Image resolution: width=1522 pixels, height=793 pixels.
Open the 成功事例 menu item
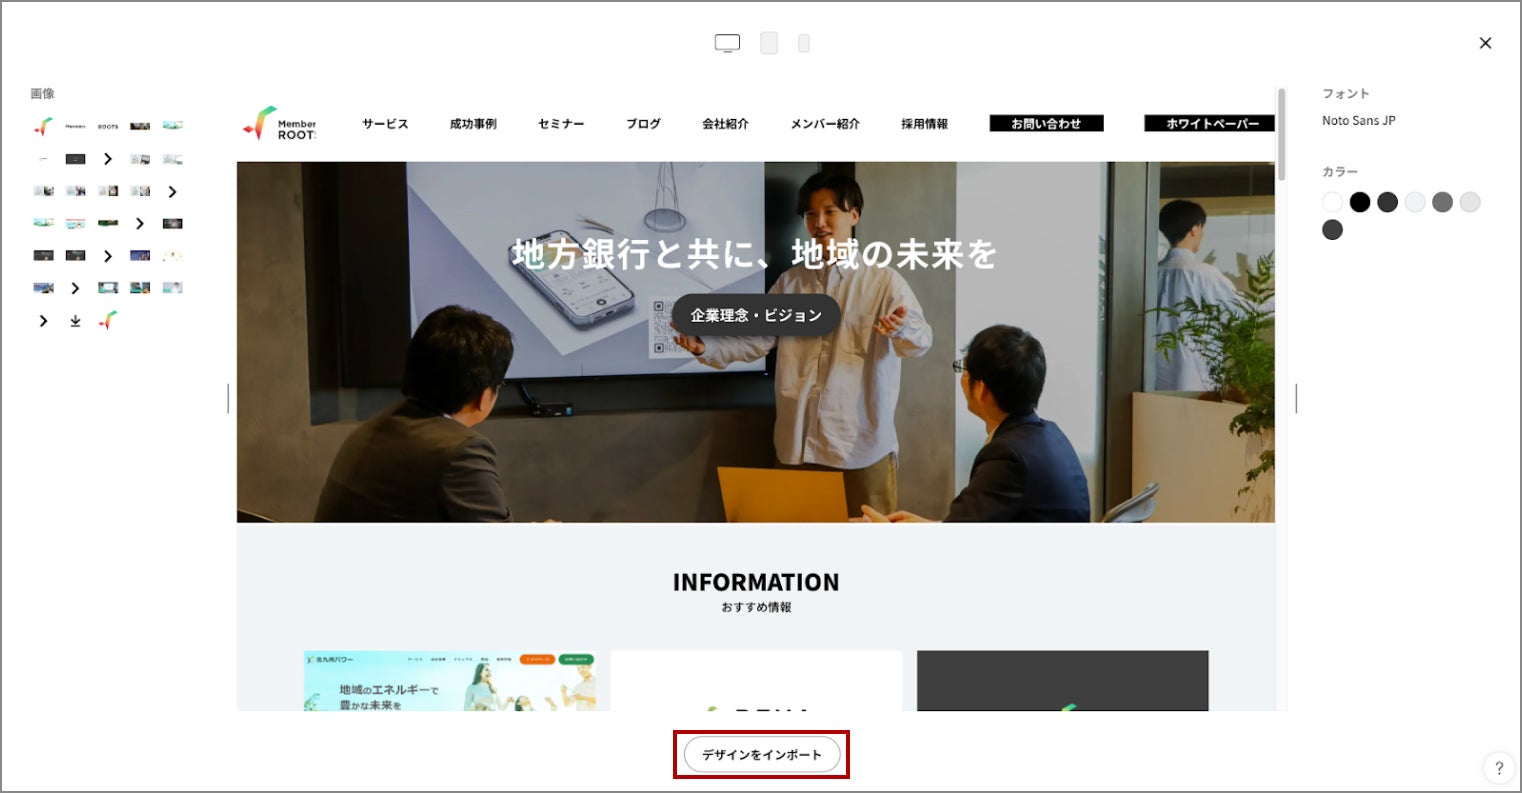coord(473,124)
